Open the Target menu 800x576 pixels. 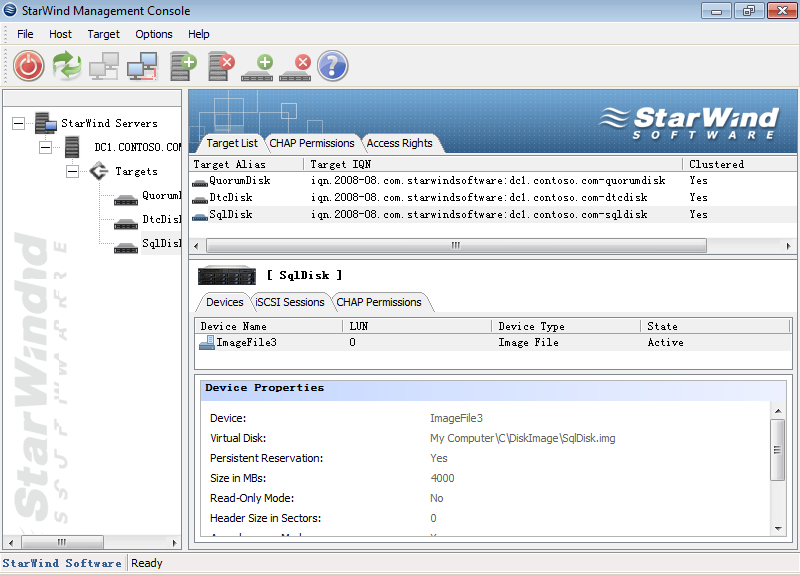point(103,34)
